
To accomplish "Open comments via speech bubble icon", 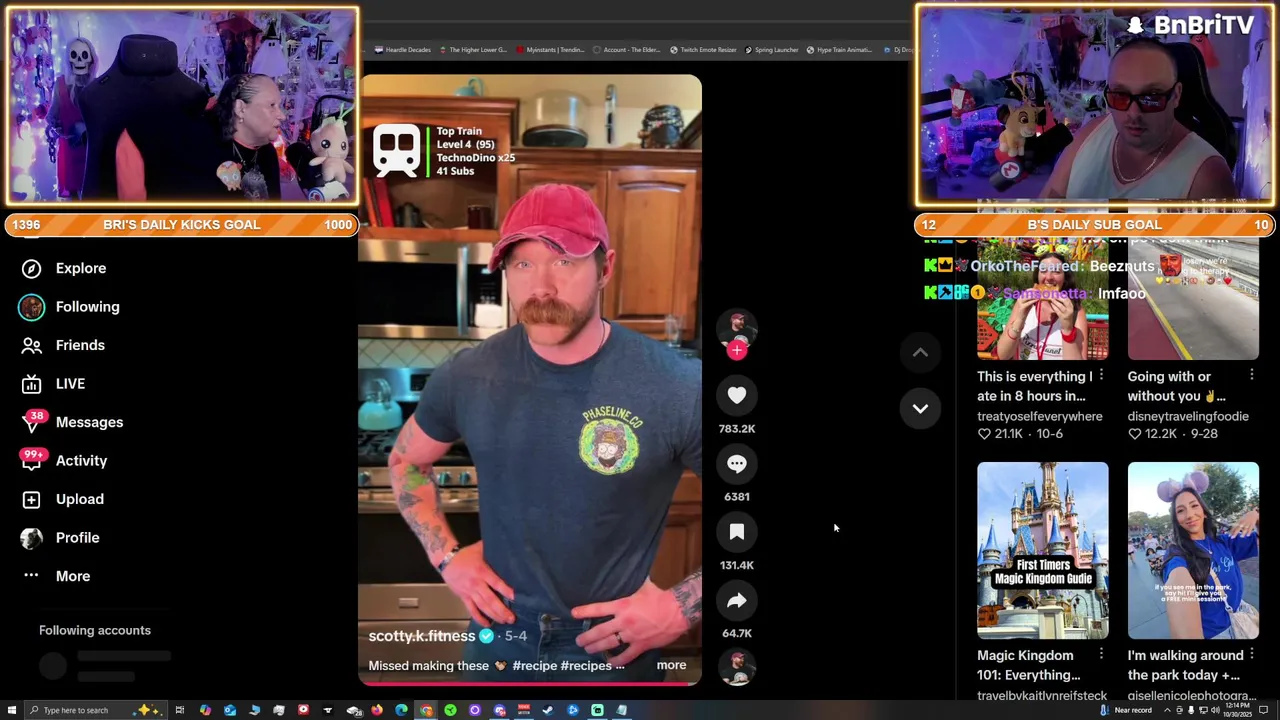I will pos(737,464).
